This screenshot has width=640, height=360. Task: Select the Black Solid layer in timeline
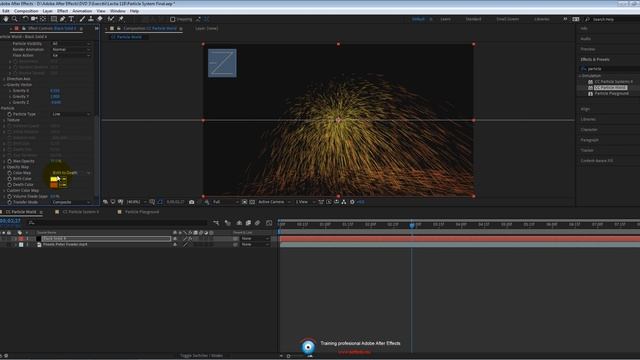click(106, 238)
